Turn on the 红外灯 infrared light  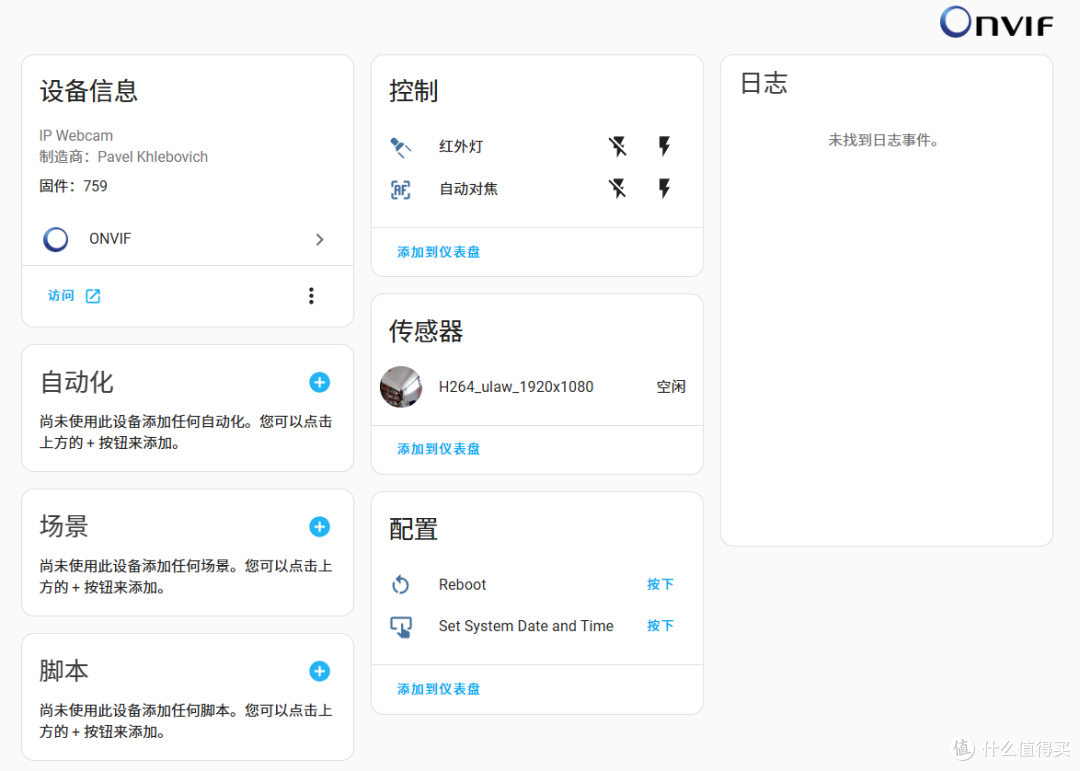click(664, 146)
